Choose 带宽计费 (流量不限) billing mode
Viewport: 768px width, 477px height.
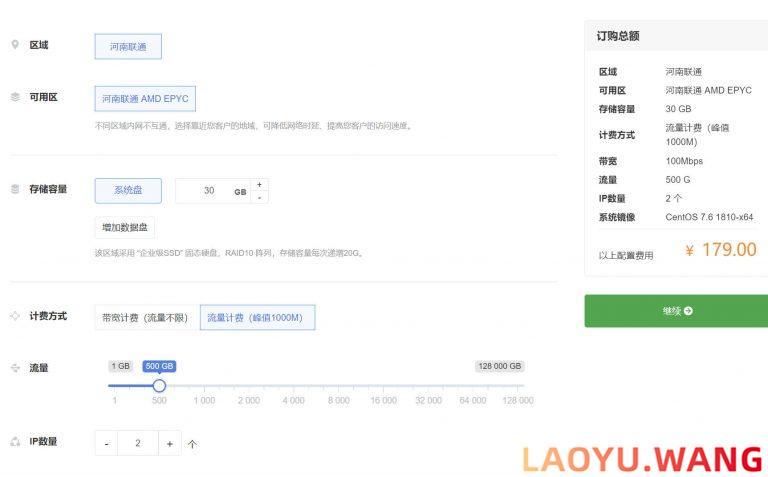pos(145,317)
